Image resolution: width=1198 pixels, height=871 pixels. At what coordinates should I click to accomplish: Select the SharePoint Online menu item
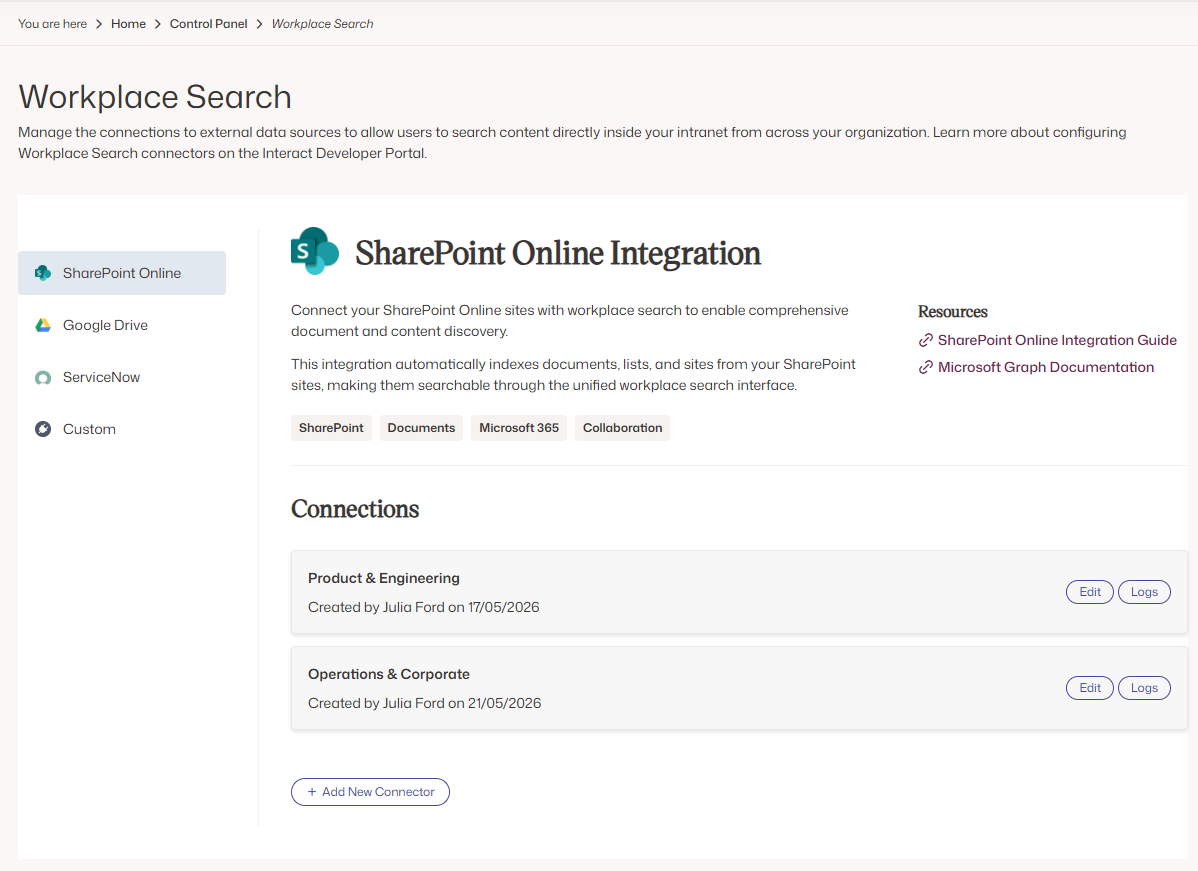coord(122,273)
